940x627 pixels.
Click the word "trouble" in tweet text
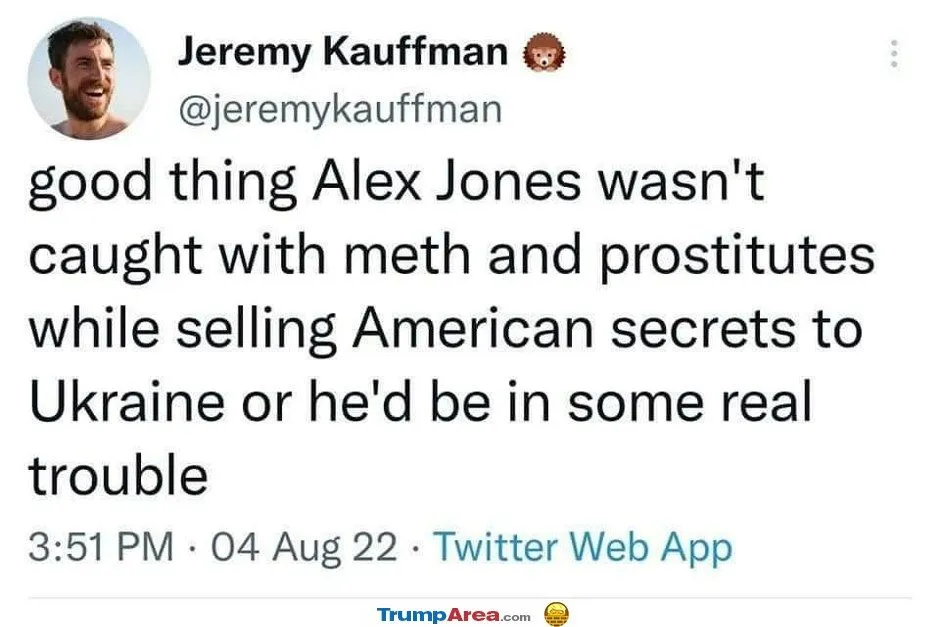point(118,476)
